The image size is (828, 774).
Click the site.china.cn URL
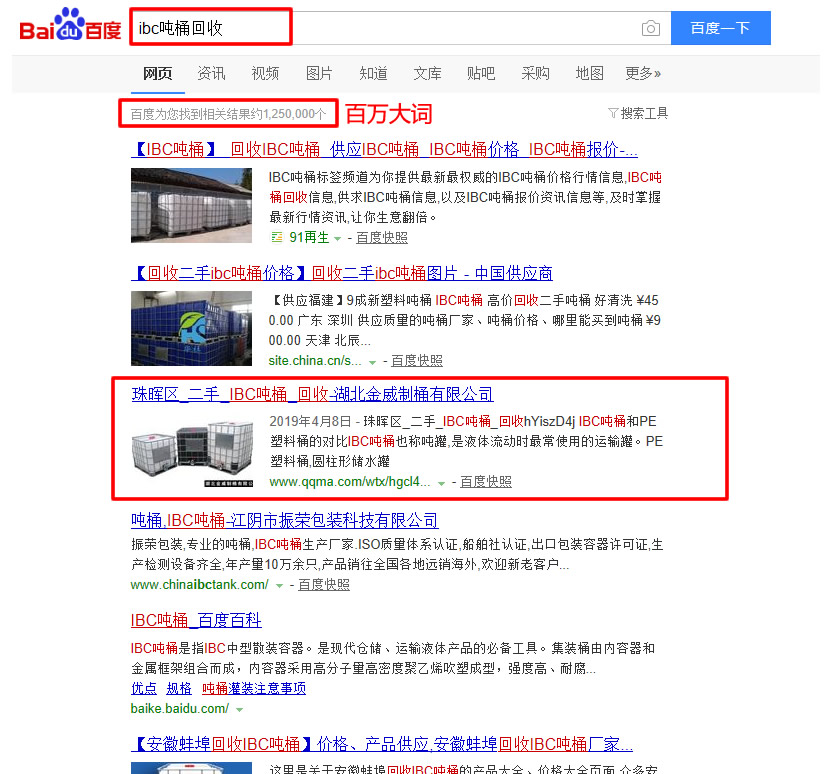pyautogui.click(x=315, y=361)
